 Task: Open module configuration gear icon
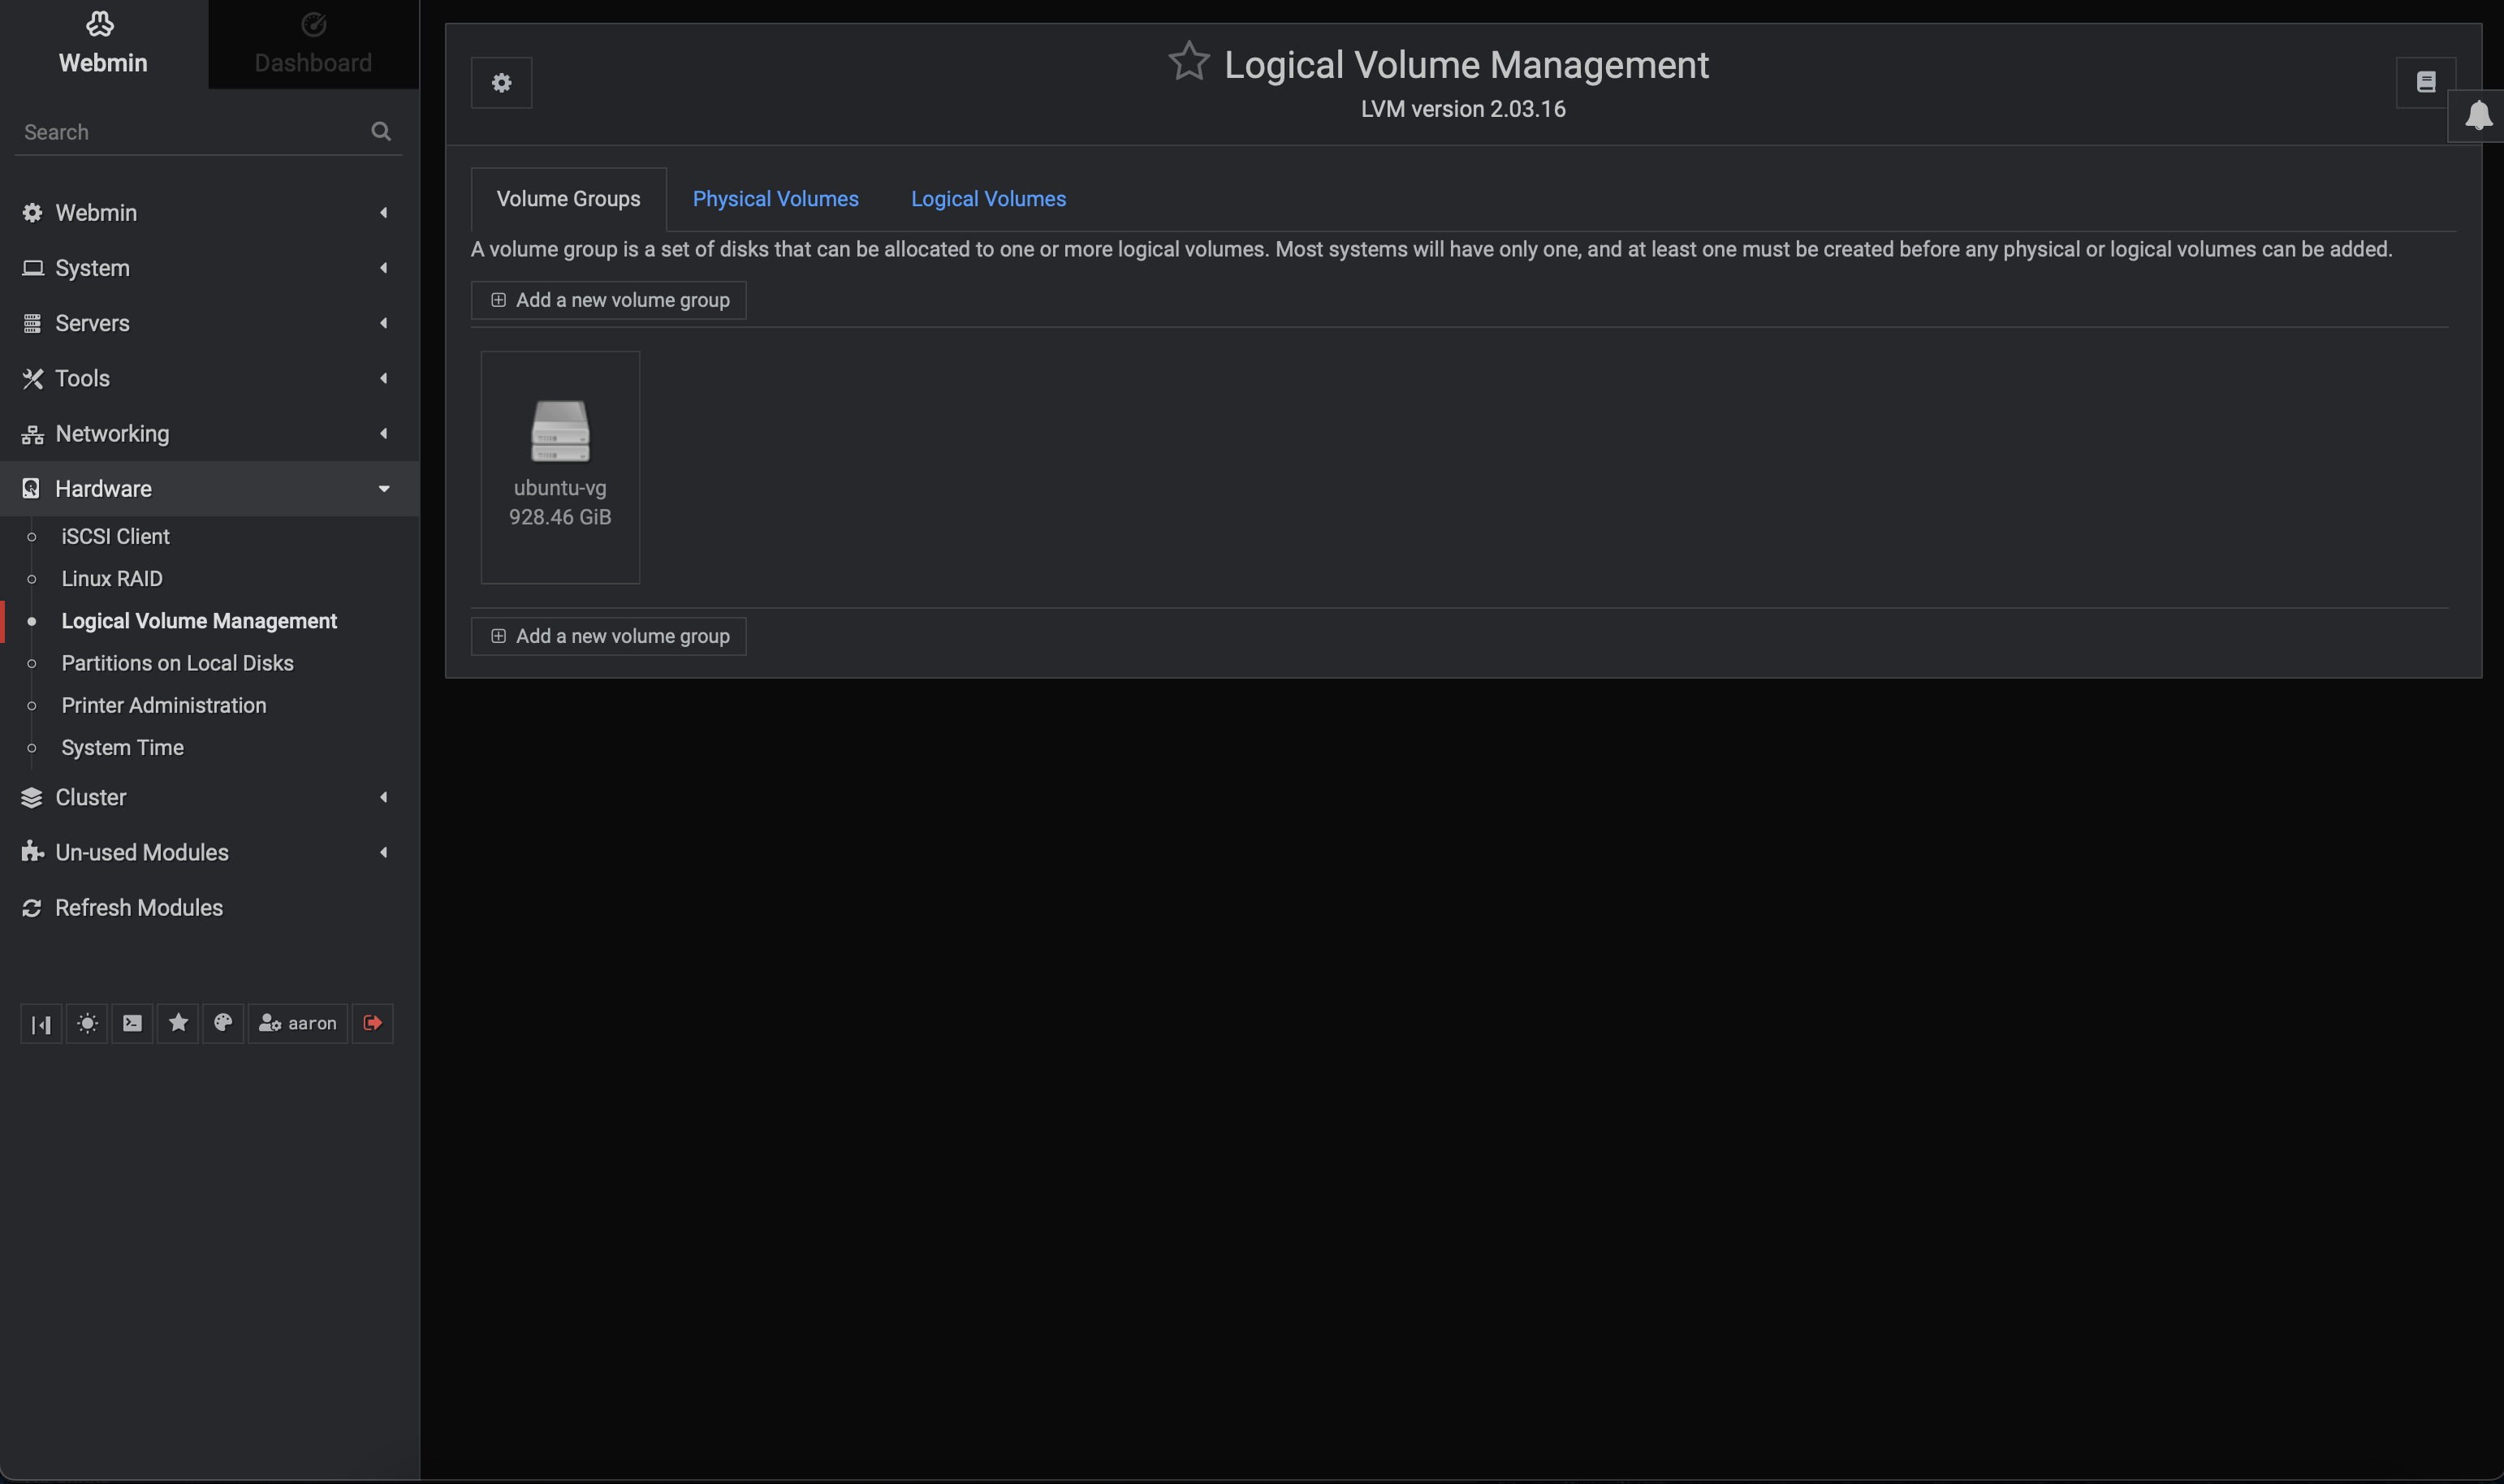501,83
